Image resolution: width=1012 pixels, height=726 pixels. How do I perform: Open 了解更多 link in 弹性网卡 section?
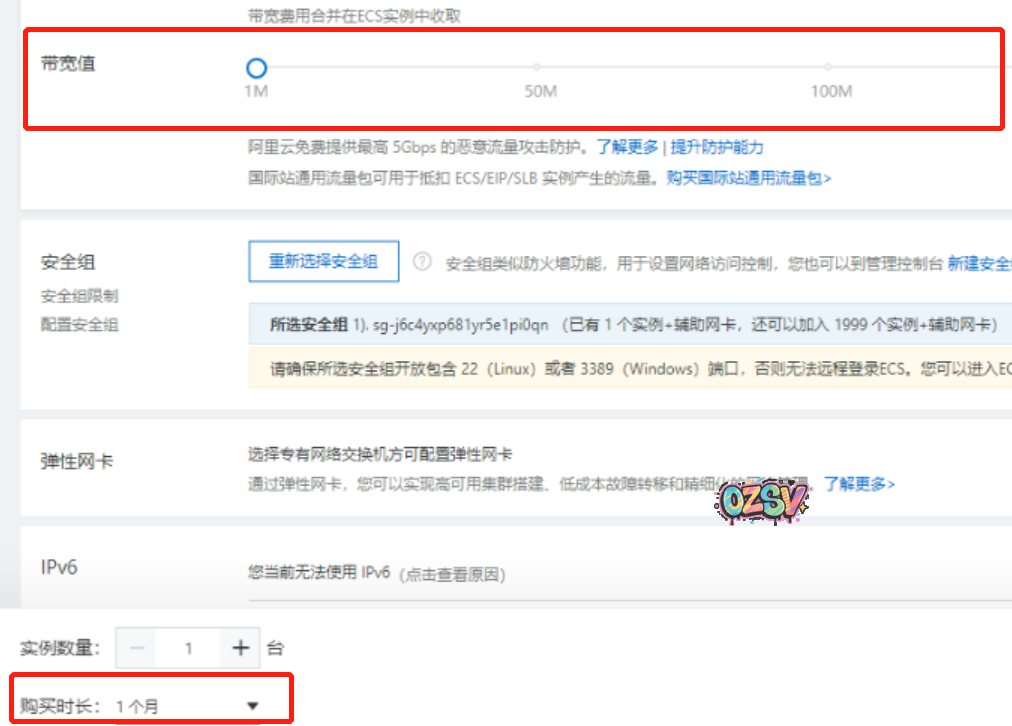click(x=858, y=484)
